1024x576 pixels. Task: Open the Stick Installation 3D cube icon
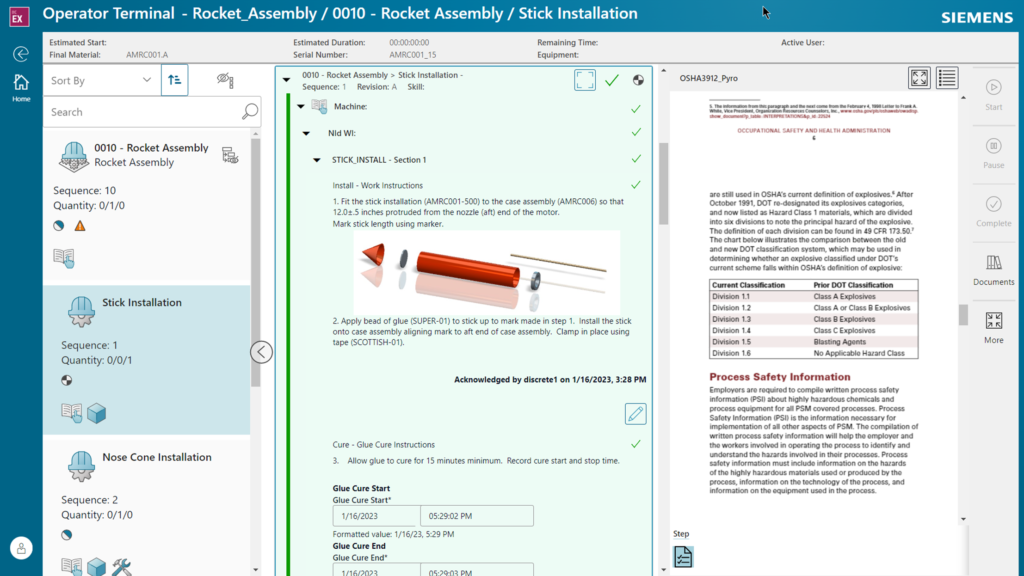(x=97, y=413)
